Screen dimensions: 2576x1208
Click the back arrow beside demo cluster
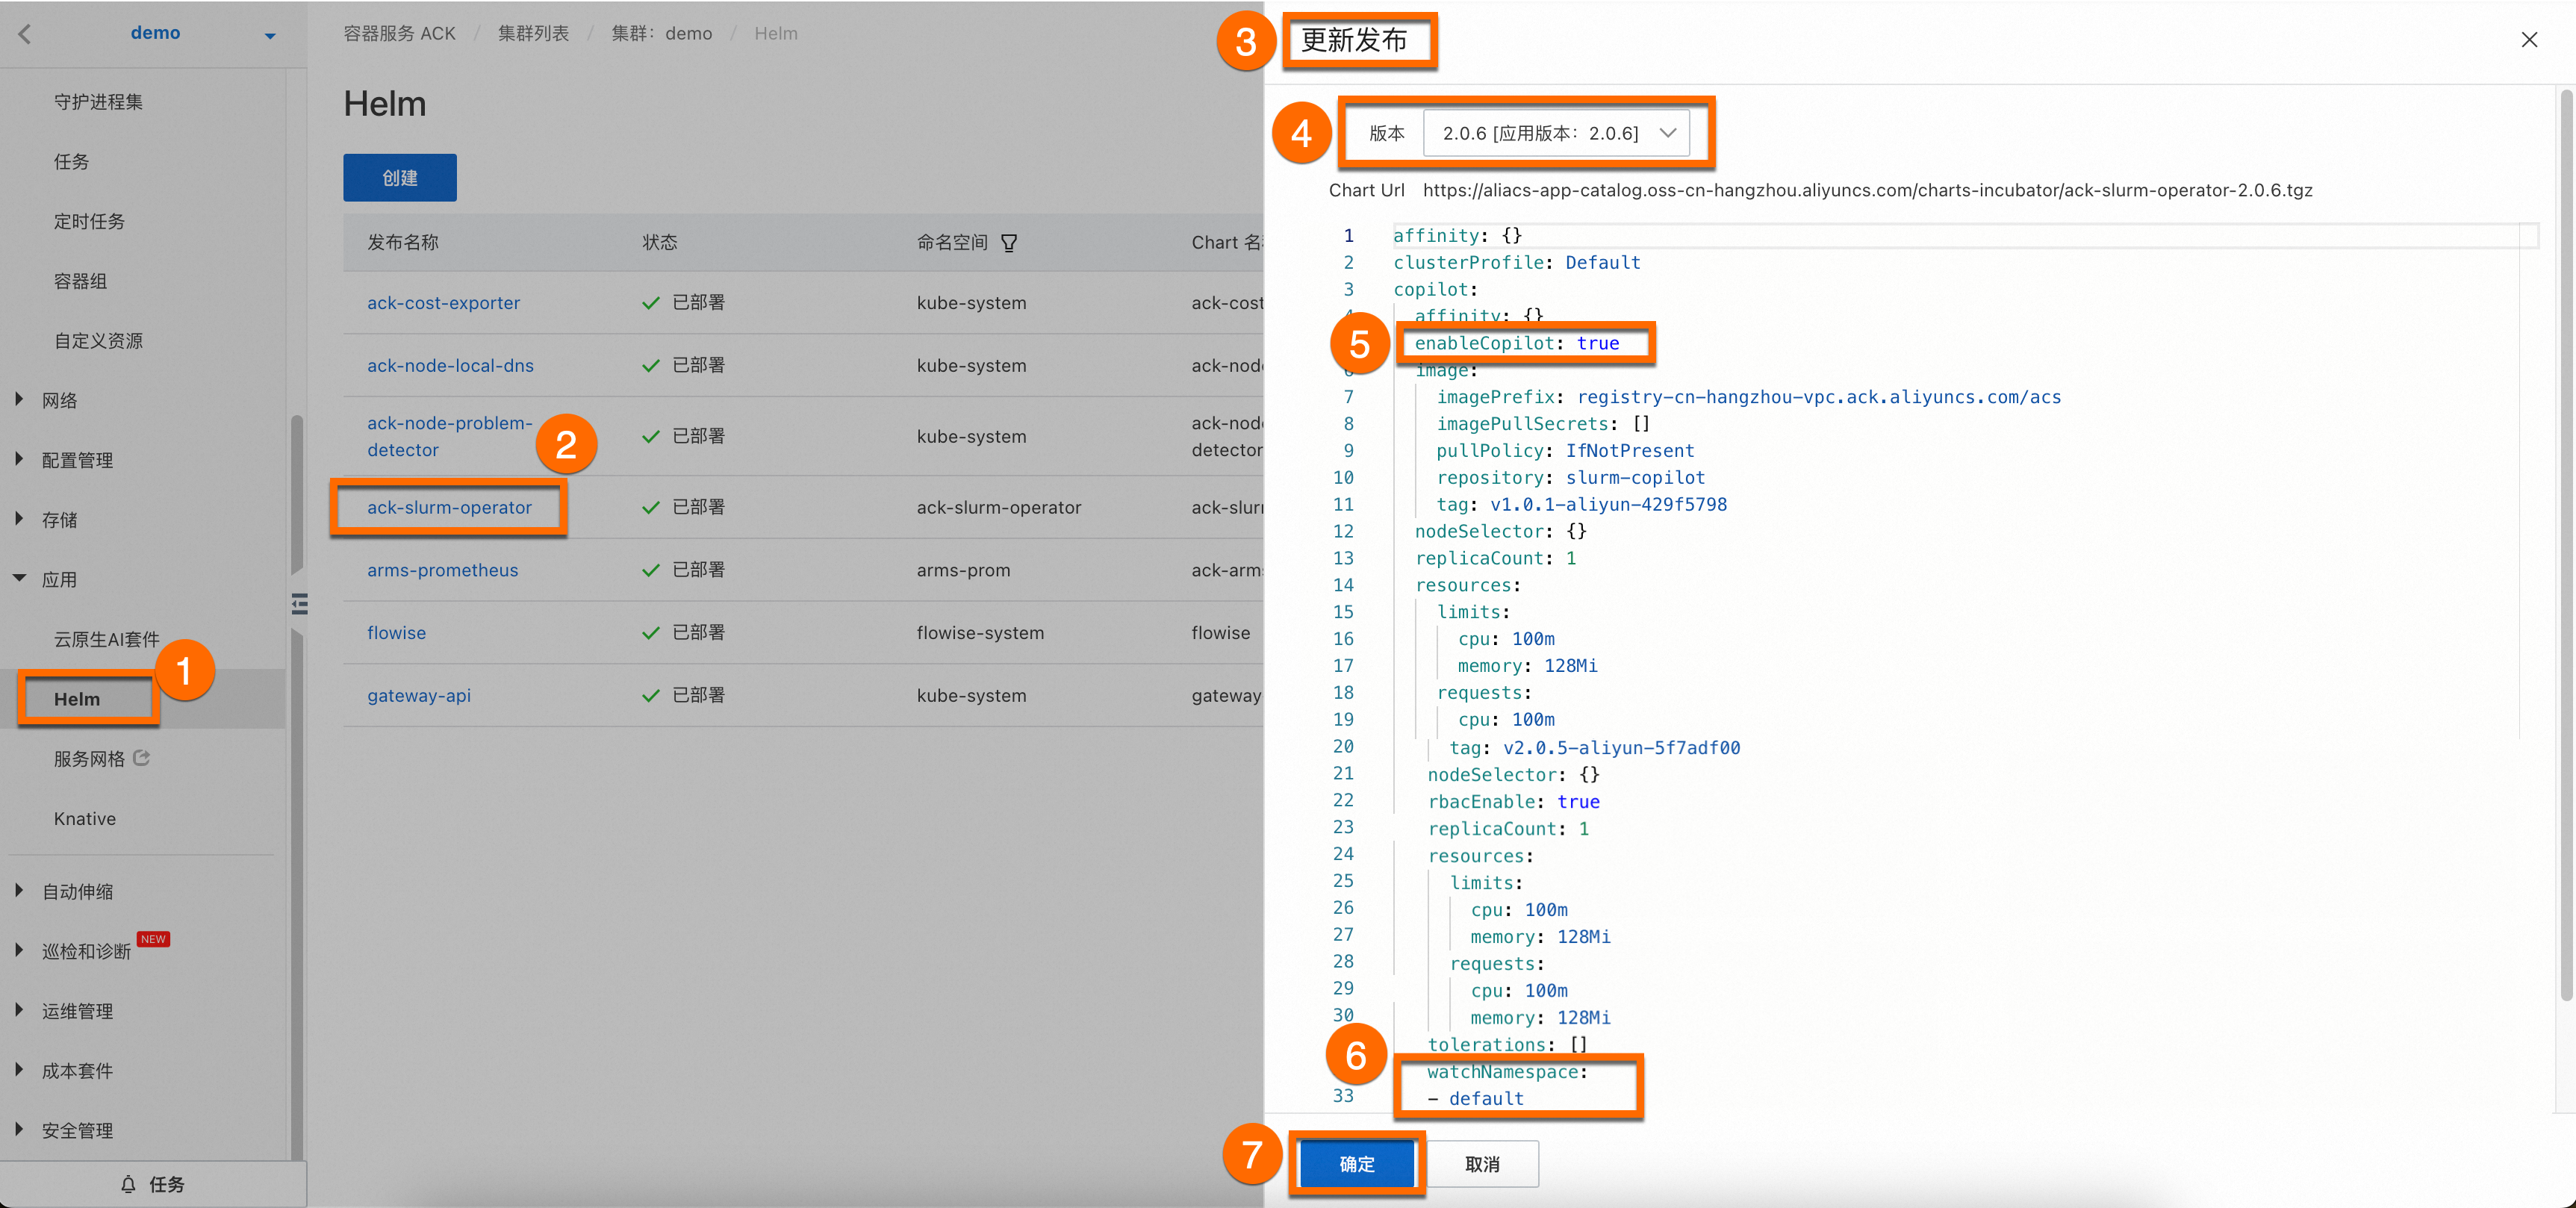(25, 34)
